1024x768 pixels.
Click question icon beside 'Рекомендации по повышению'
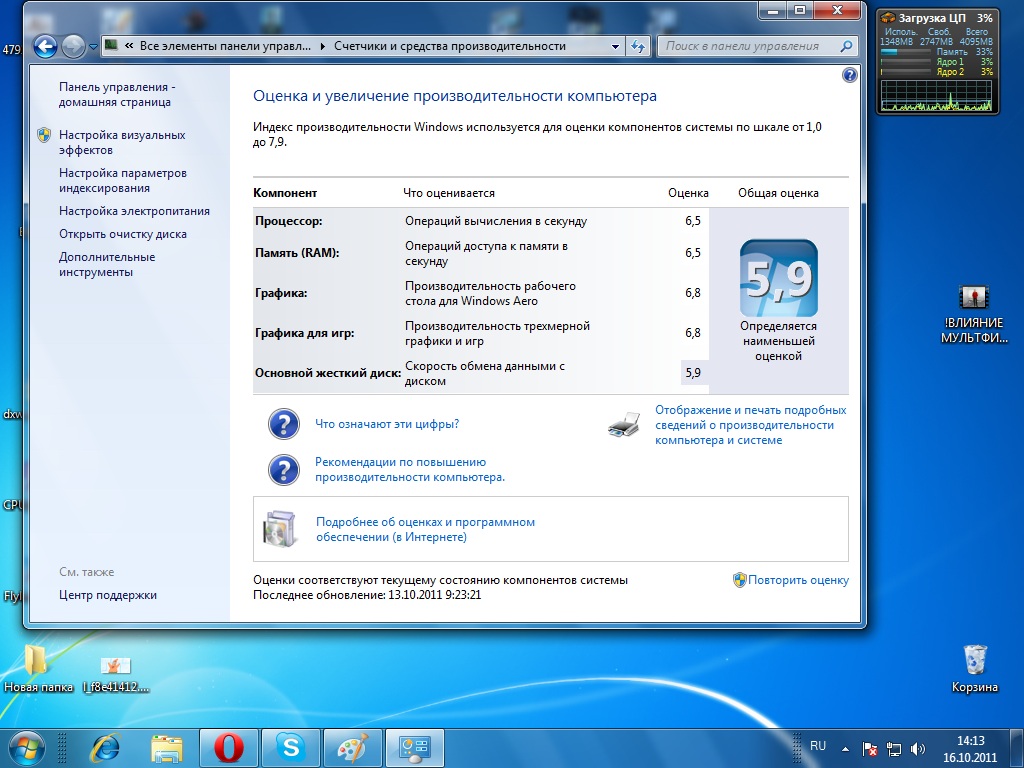[x=284, y=470]
